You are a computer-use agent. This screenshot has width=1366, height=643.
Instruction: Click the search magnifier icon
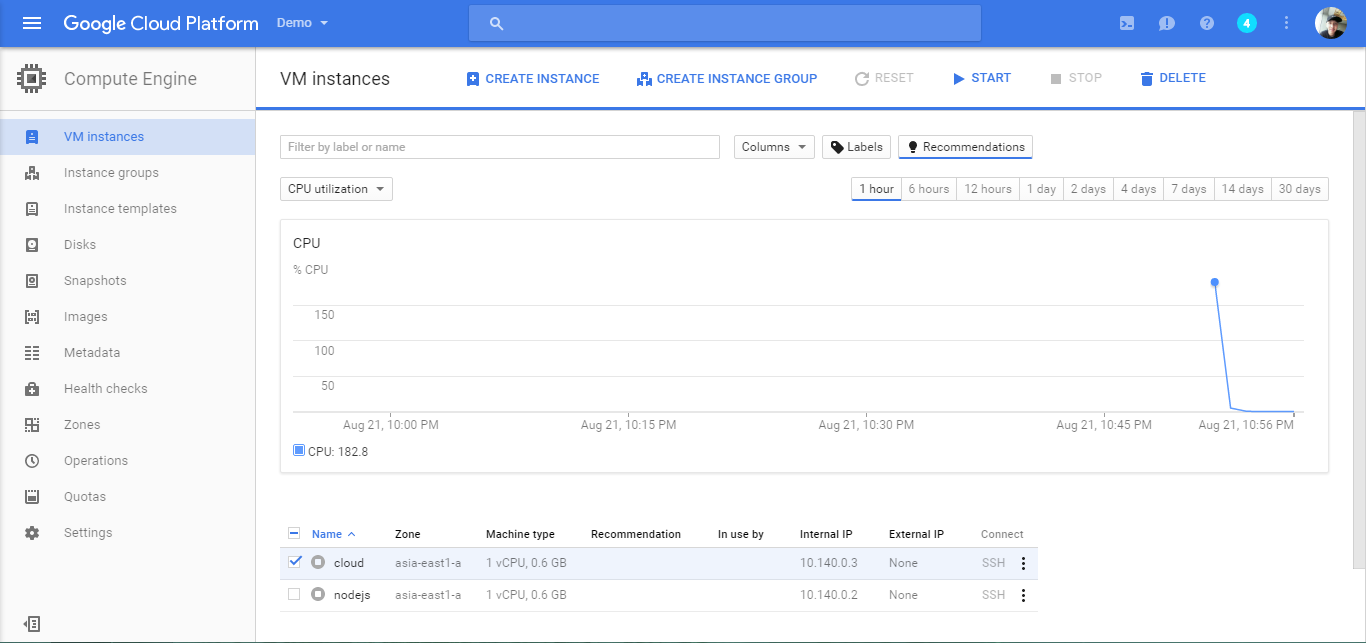tap(497, 23)
